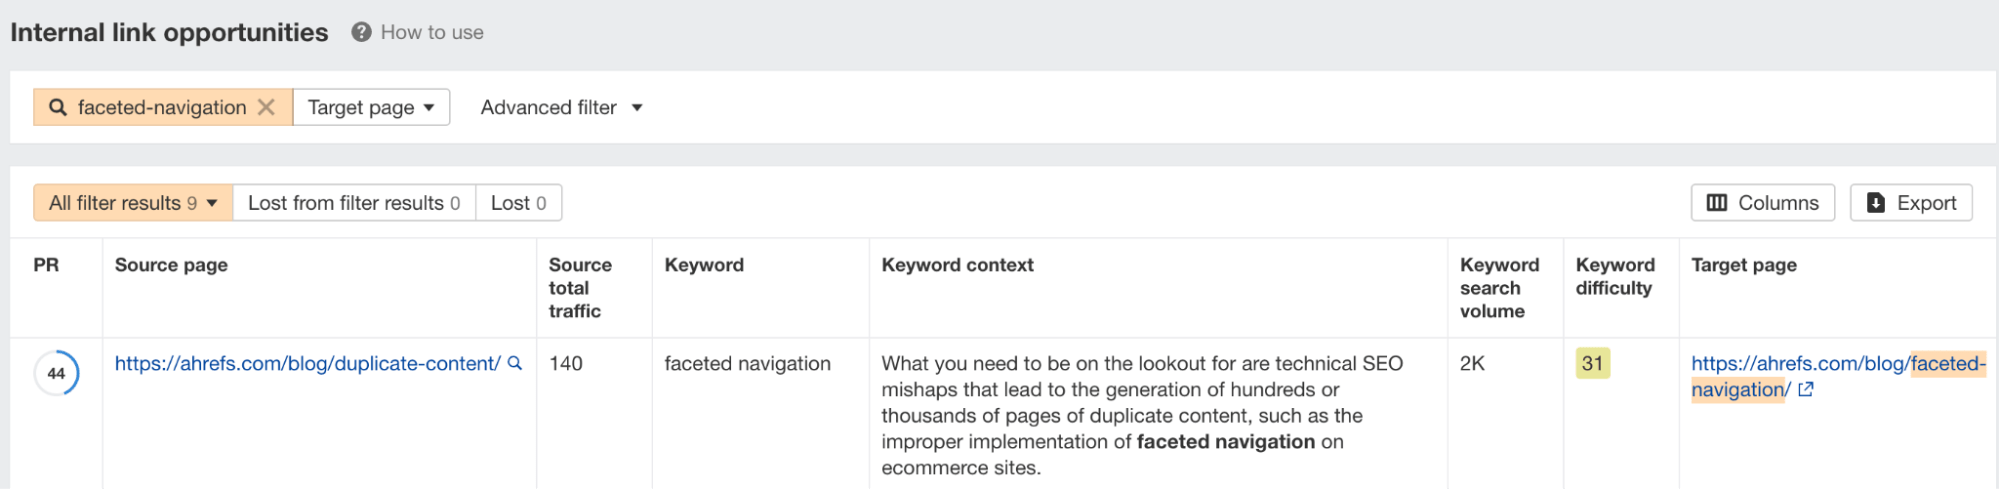Click the magnifier next to duplicate-content URL

pyautogui.click(x=515, y=363)
